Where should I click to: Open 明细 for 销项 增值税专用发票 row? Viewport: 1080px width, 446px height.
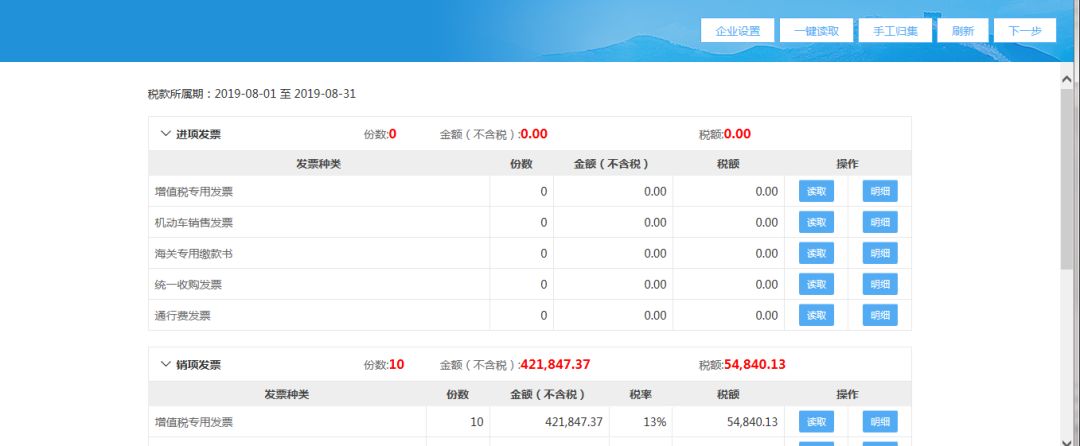pos(880,422)
